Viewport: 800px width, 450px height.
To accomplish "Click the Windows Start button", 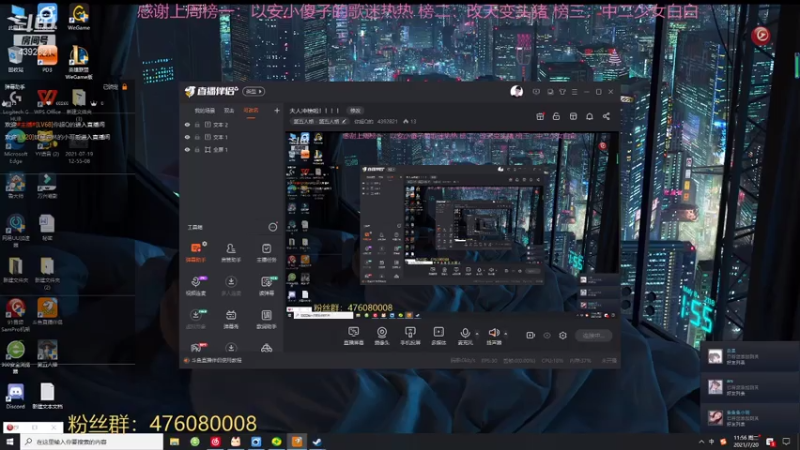I will 10,441.
